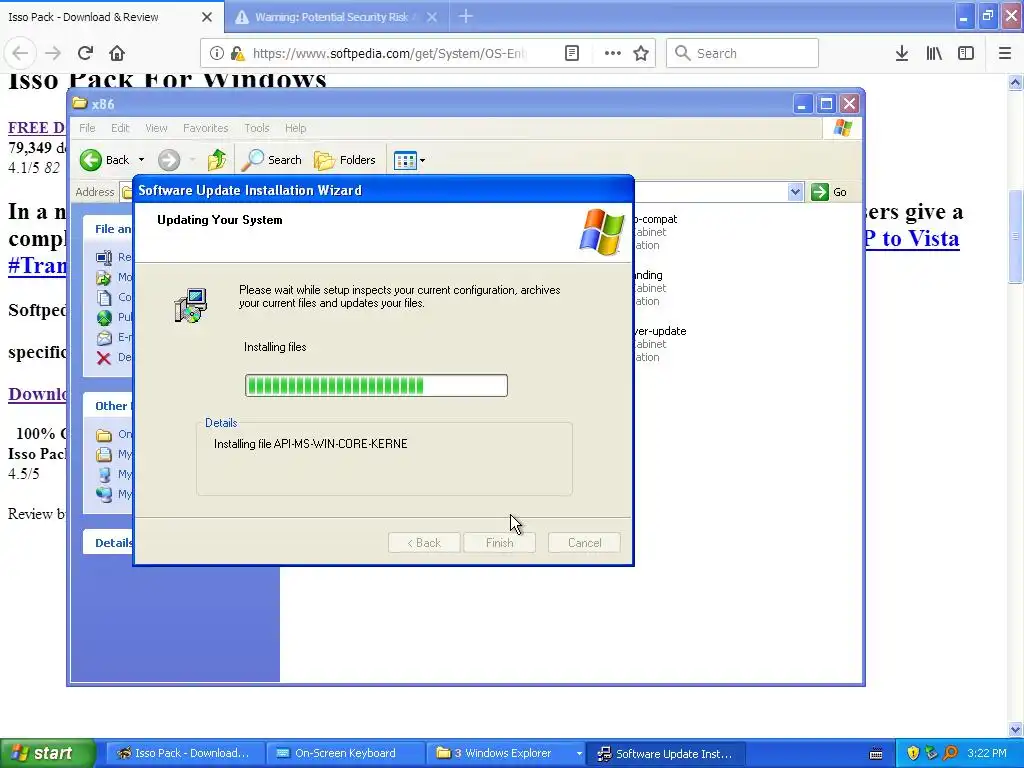Toggle Firefox sidebar icon
This screenshot has height=768, width=1024.
(x=965, y=53)
